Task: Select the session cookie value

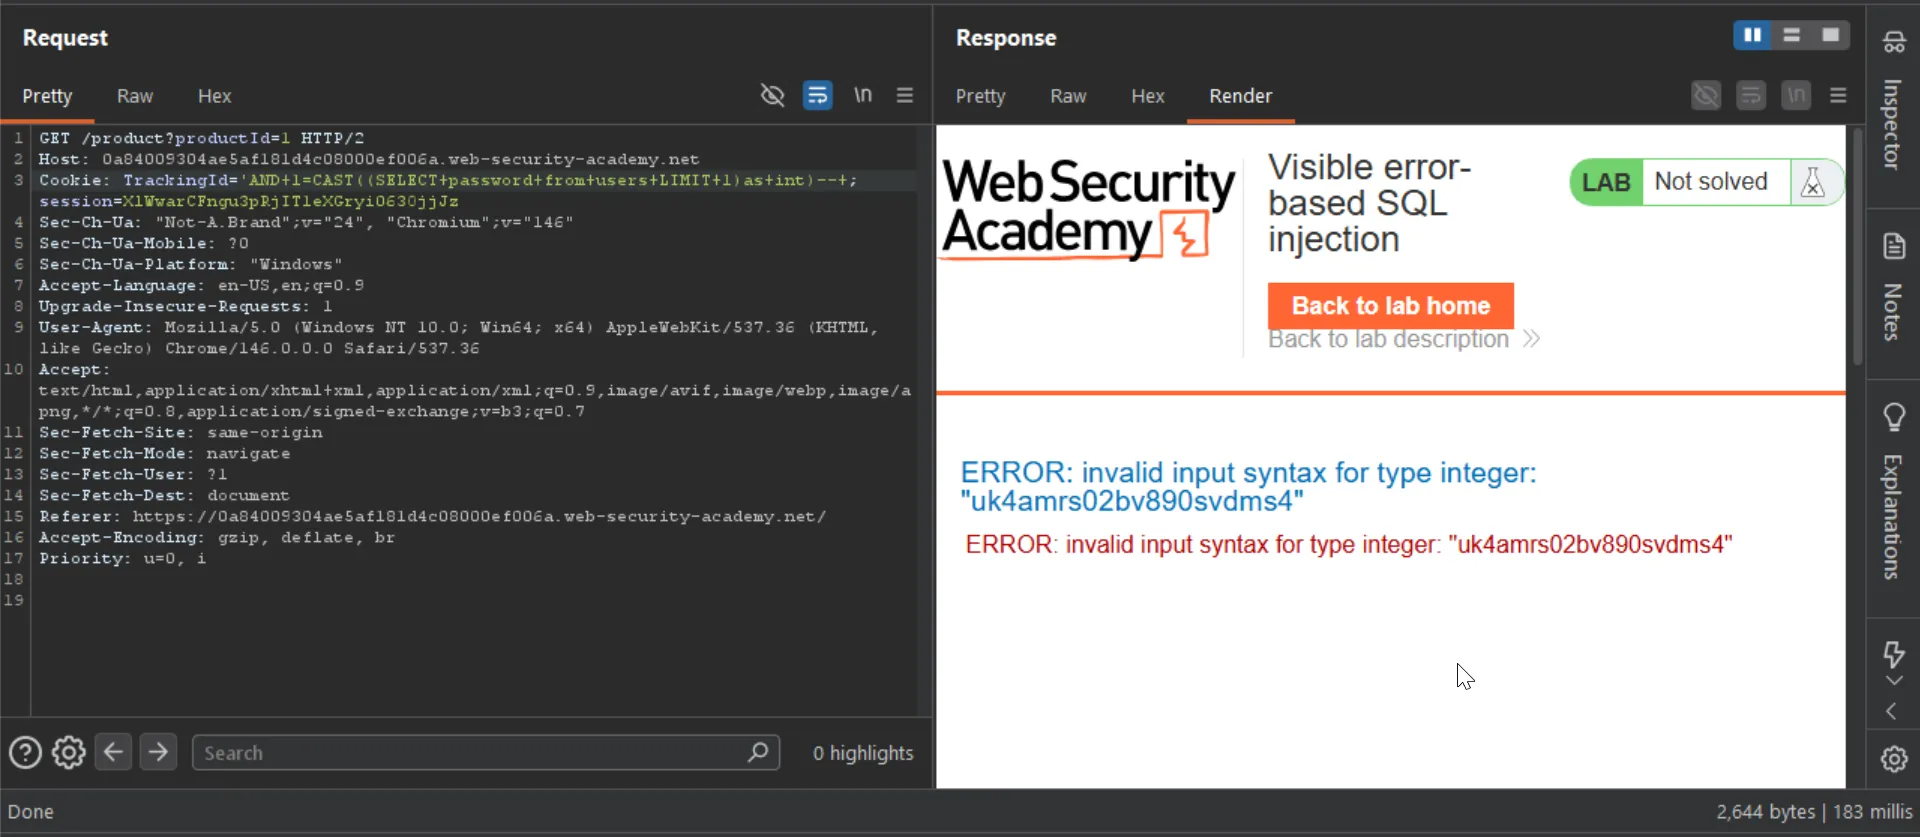Action: pyautogui.click(x=290, y=201)
